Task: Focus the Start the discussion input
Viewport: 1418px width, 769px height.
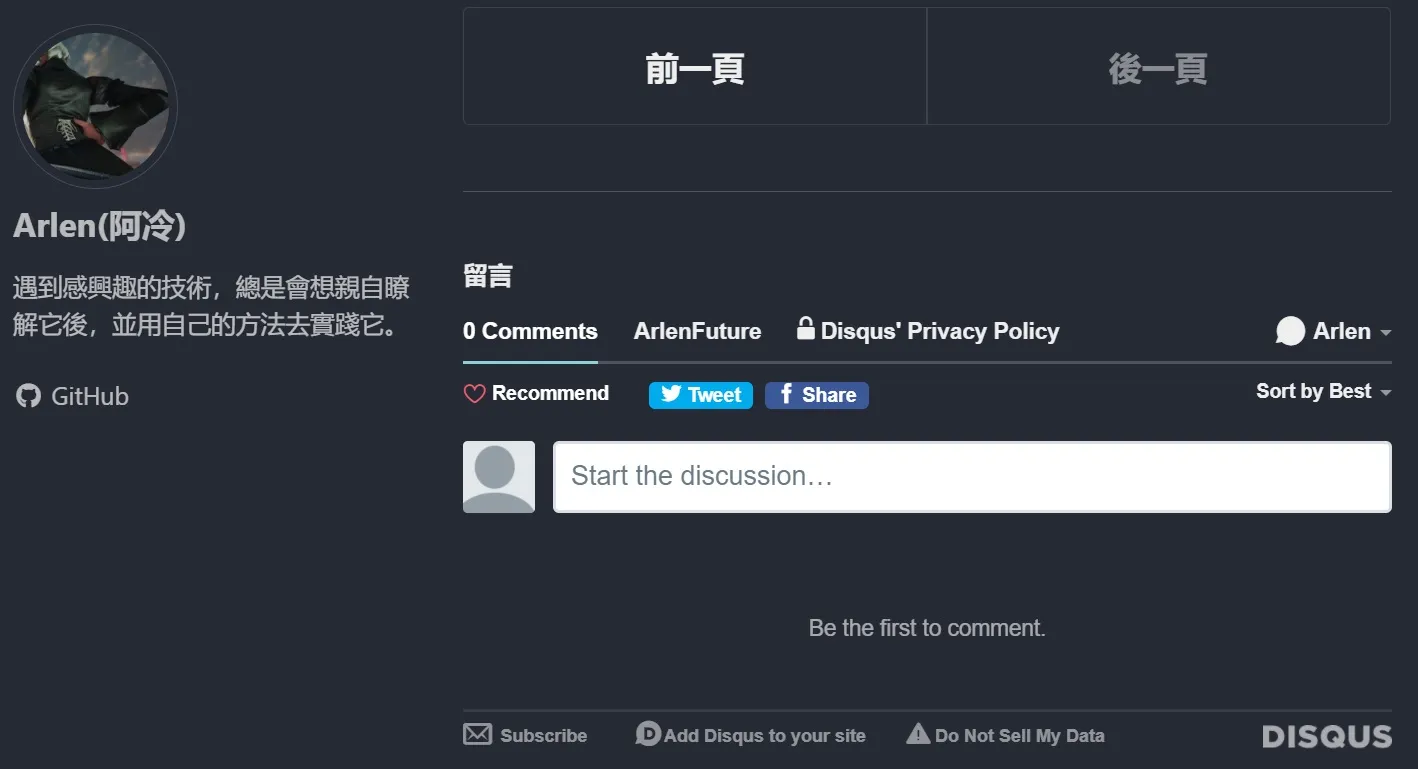Action: pos(971,476)
